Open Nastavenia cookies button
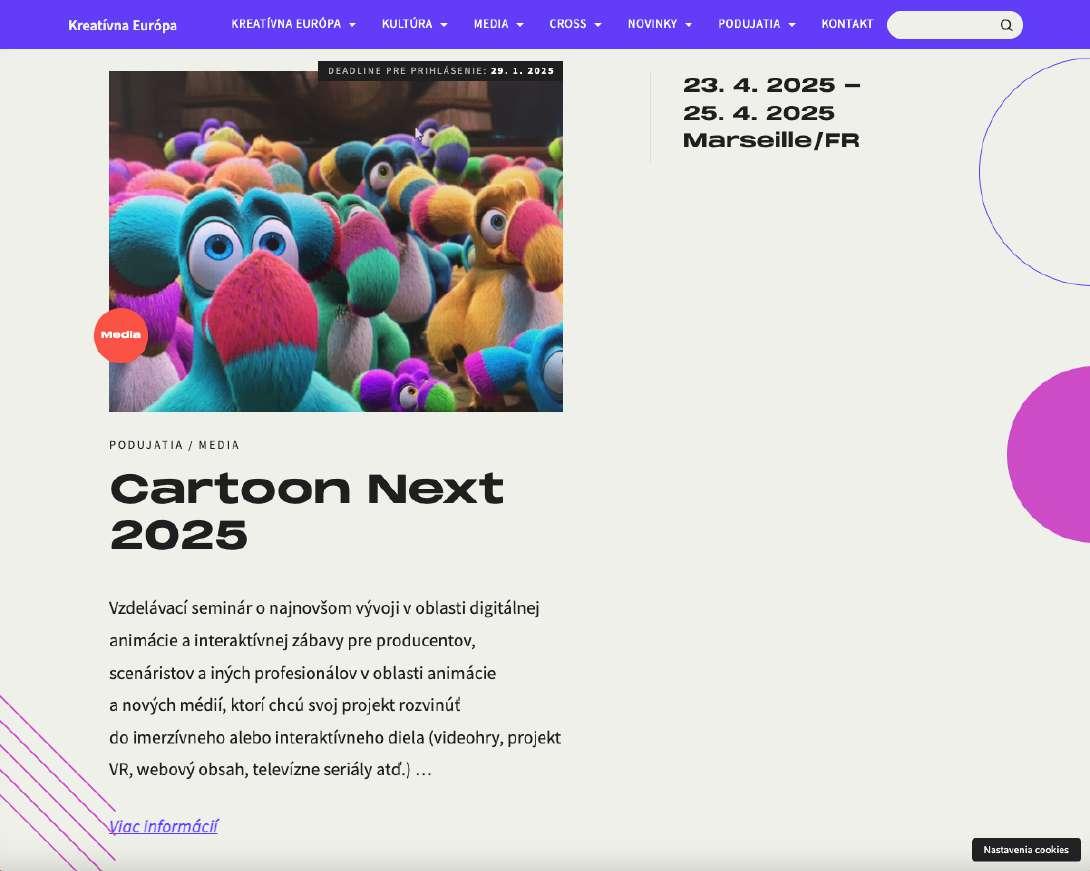1090x871 pixels. (x=1026, y=849)
